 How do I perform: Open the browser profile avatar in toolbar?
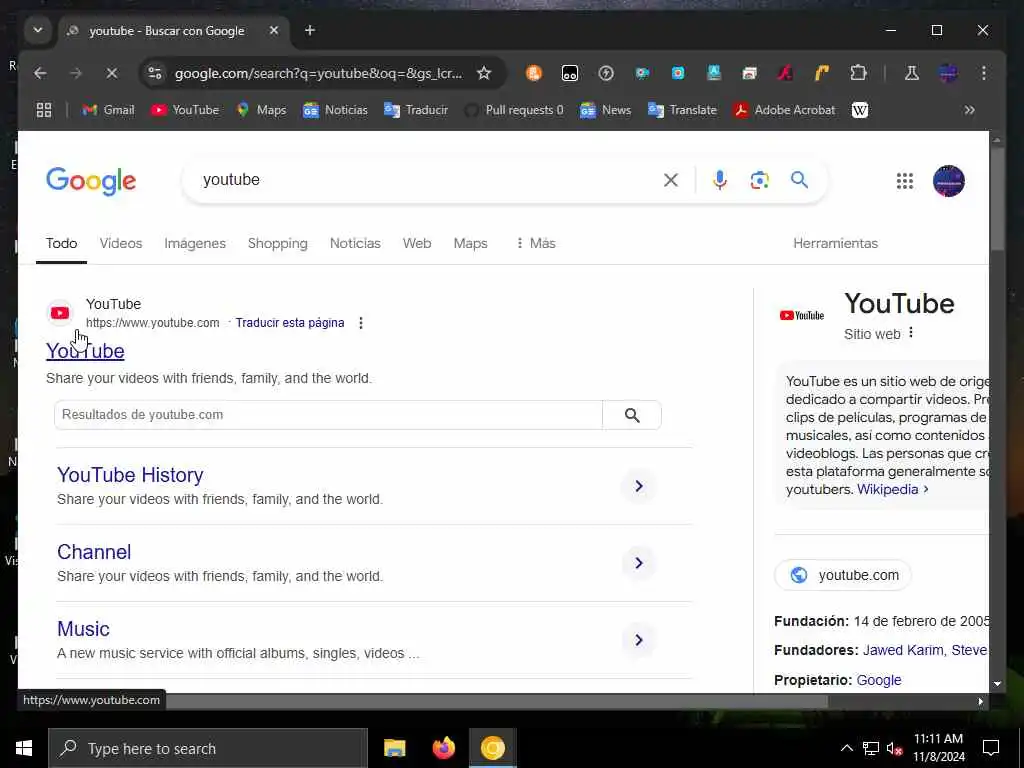tap(948, 73)
